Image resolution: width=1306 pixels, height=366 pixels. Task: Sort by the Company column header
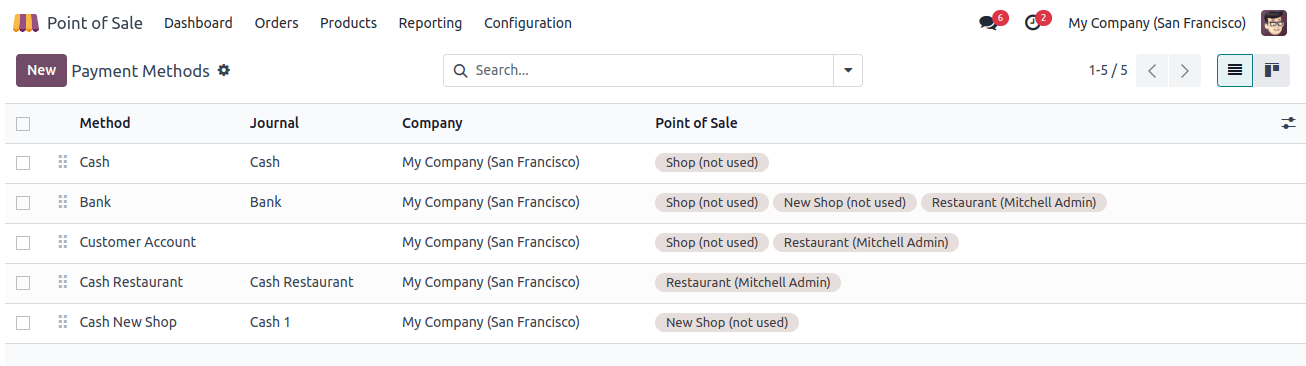coord(432,123)
